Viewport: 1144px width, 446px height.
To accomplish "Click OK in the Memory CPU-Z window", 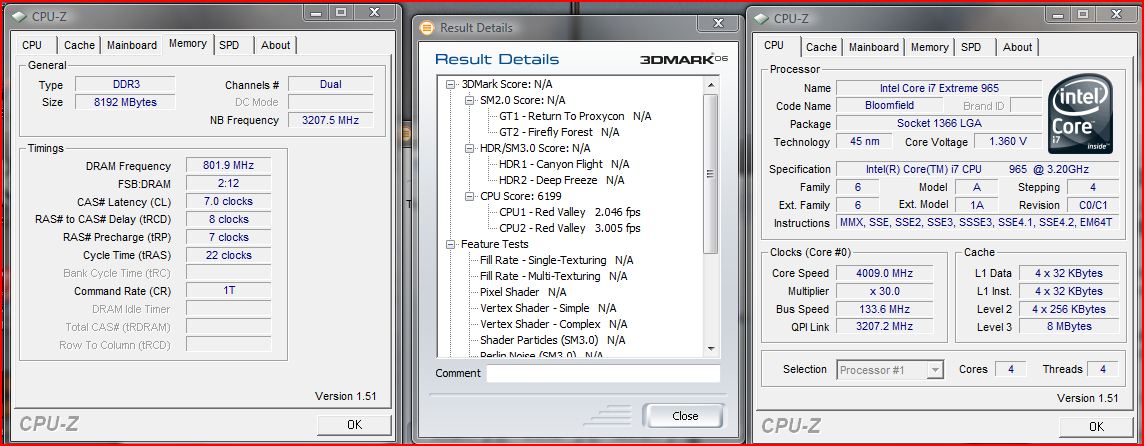I will (x=355, y=425).
